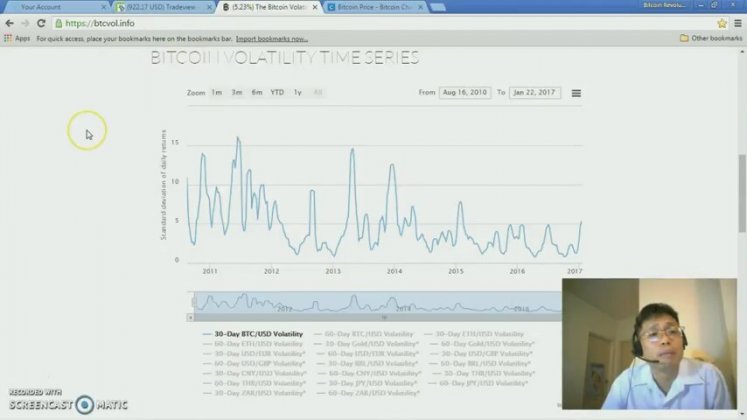Set chart zoom to 3m

[237, 92]
